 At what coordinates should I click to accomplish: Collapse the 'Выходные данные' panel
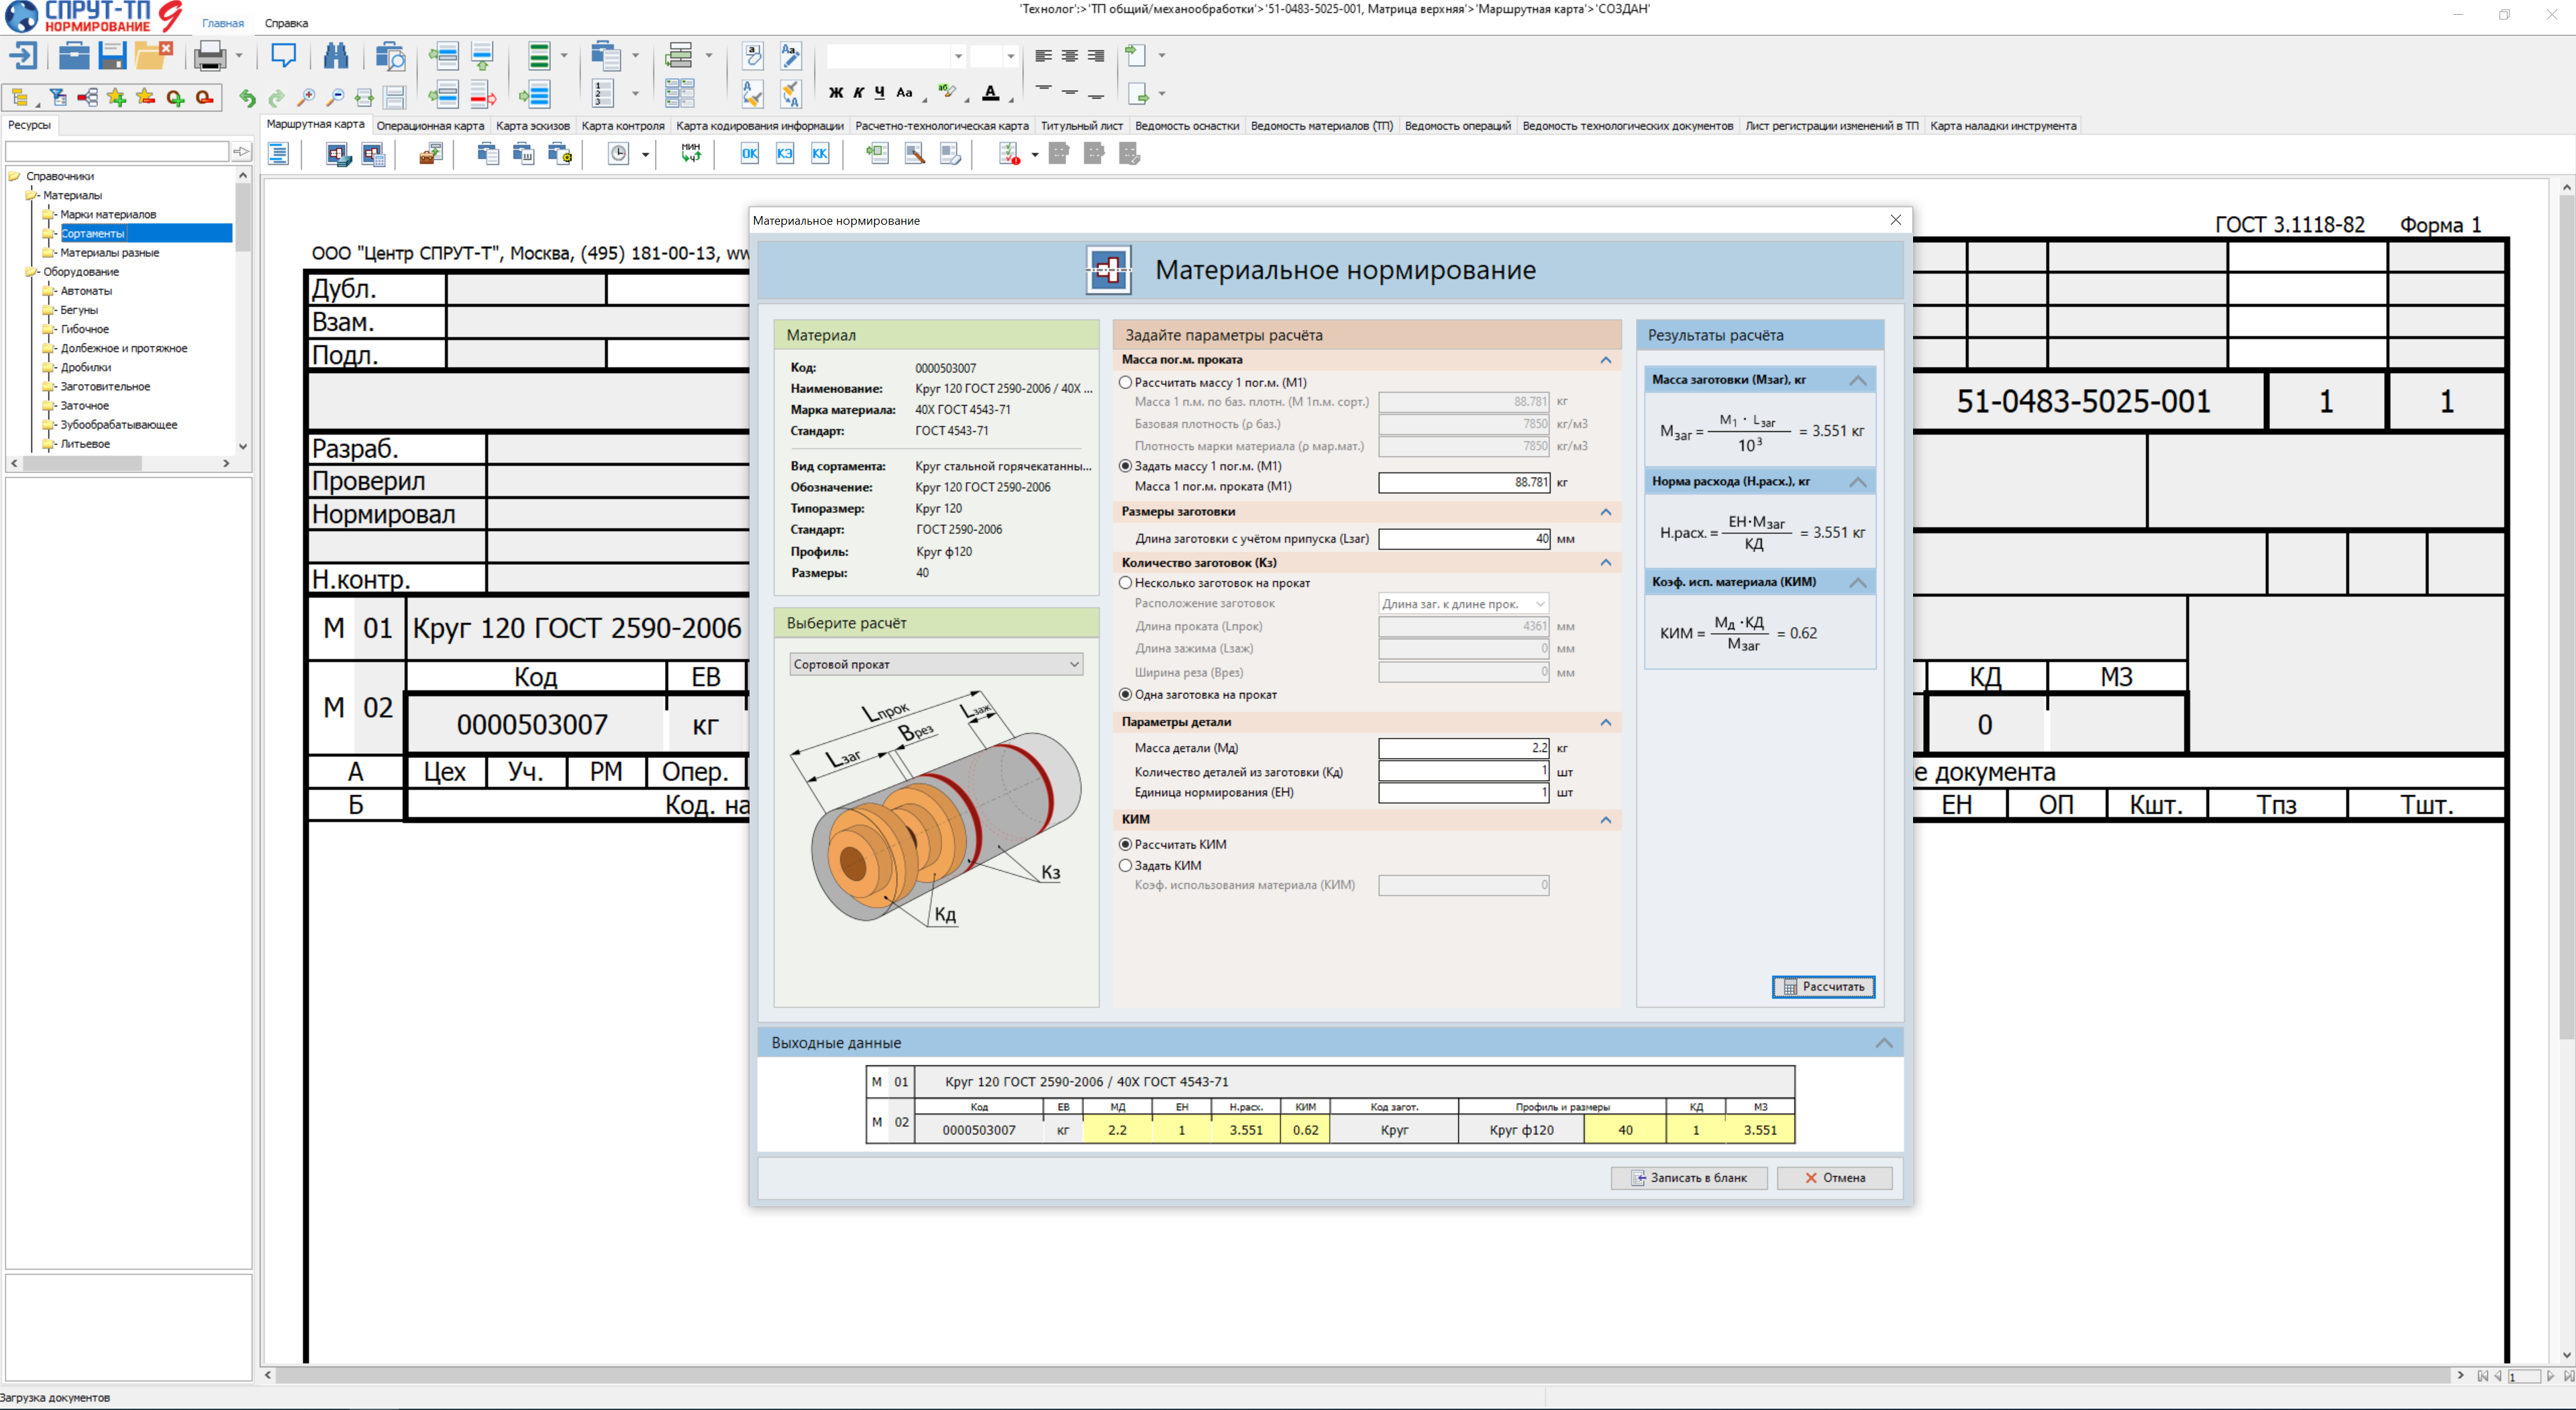[1883, 1043]
